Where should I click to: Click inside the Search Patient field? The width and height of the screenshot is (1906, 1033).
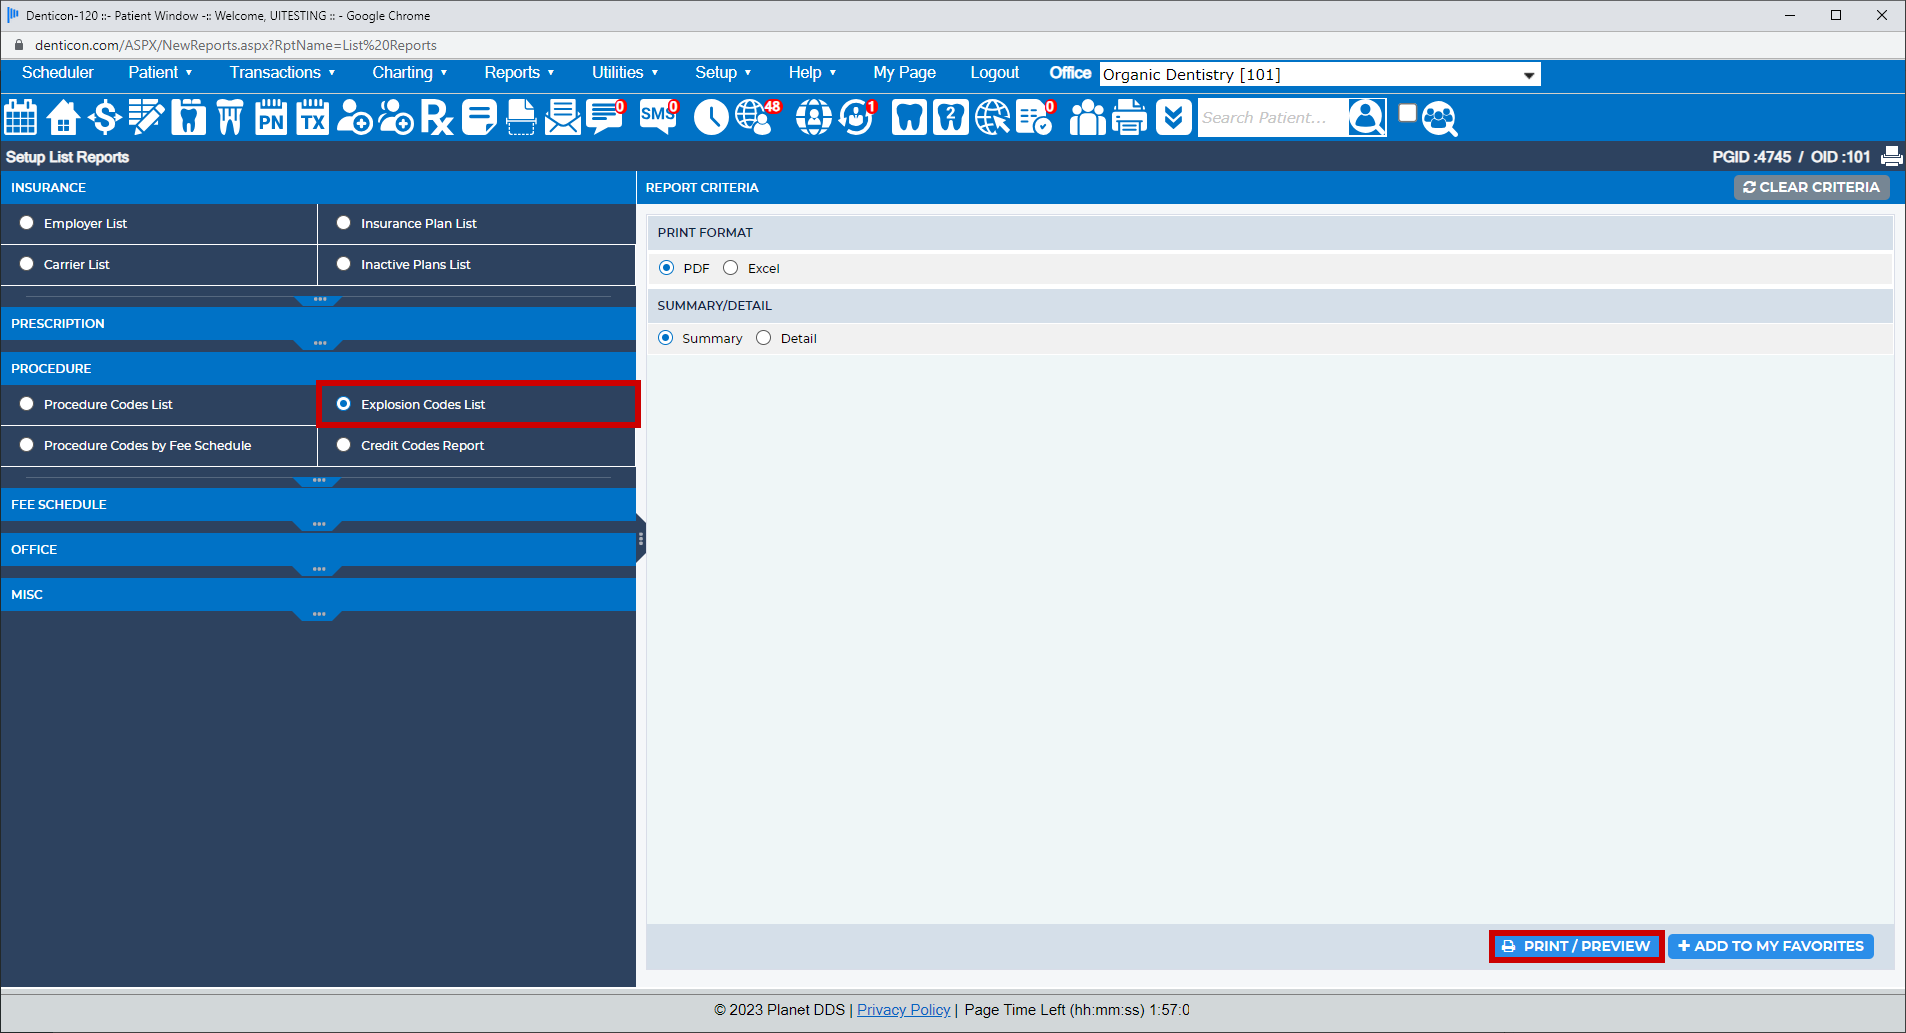tap(1270, 117)
